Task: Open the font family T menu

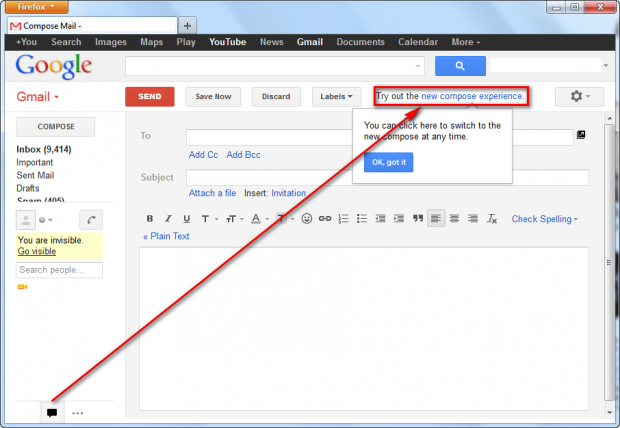Action: click(x=209, y=219)
